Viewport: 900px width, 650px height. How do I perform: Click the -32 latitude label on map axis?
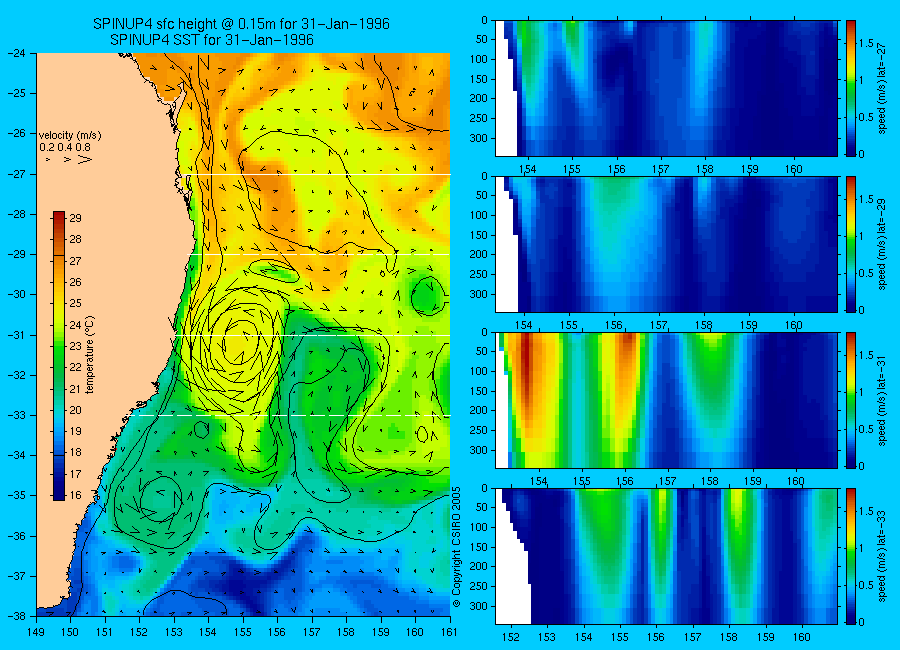click(x=16, y=375)
